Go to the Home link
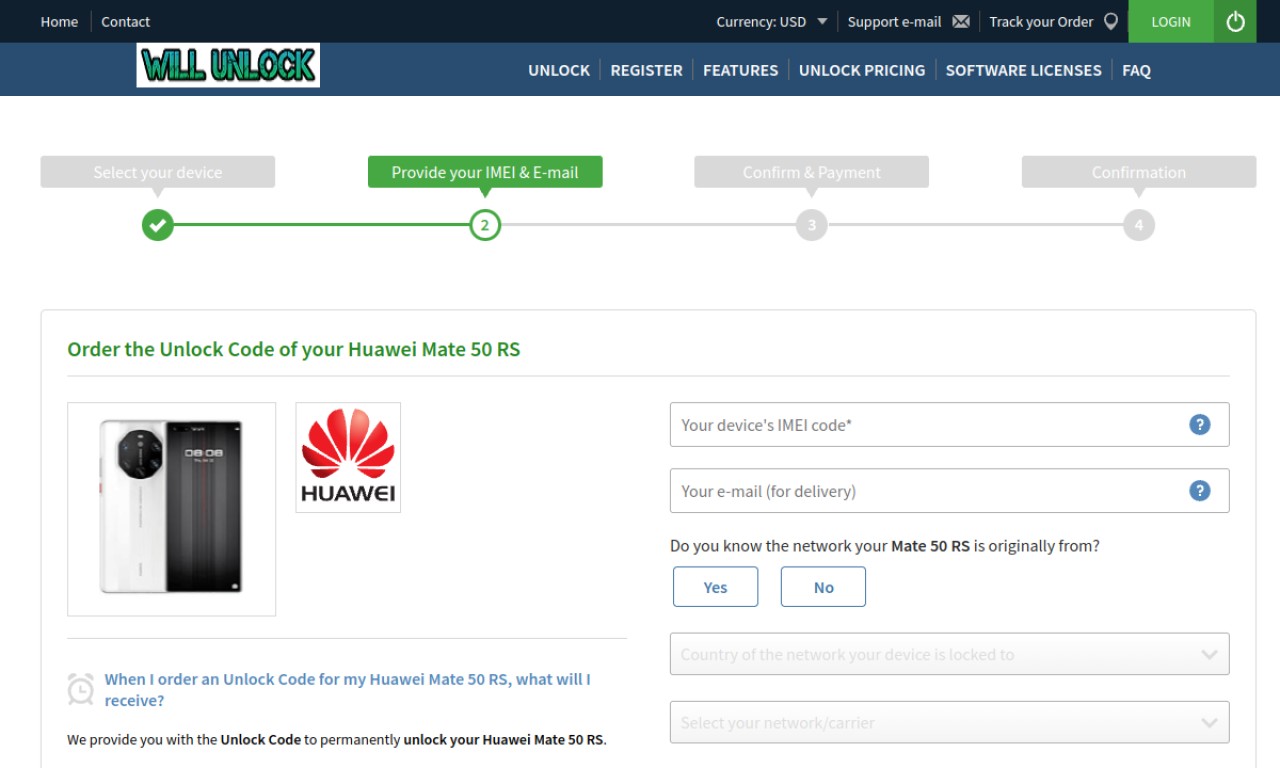Viewport: 1280px width, 768px height. [x=59, y=21]
